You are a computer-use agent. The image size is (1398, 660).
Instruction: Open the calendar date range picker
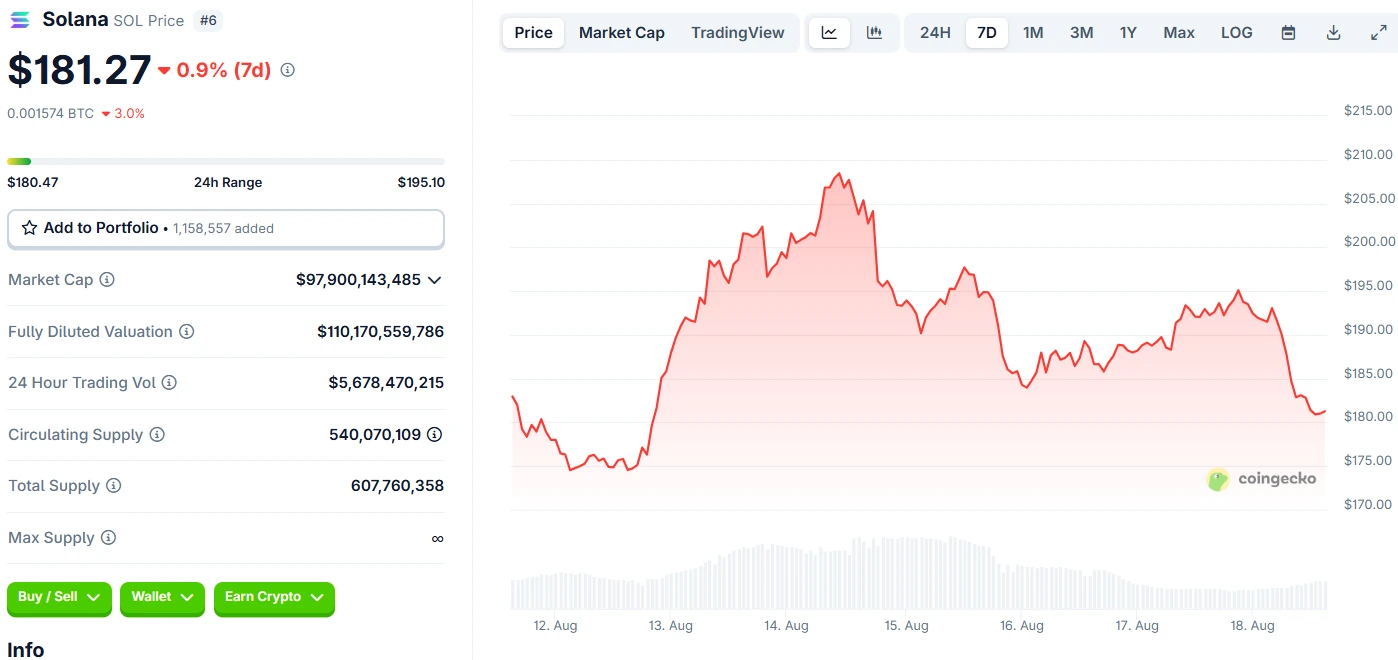click(x=1288, y=32)
